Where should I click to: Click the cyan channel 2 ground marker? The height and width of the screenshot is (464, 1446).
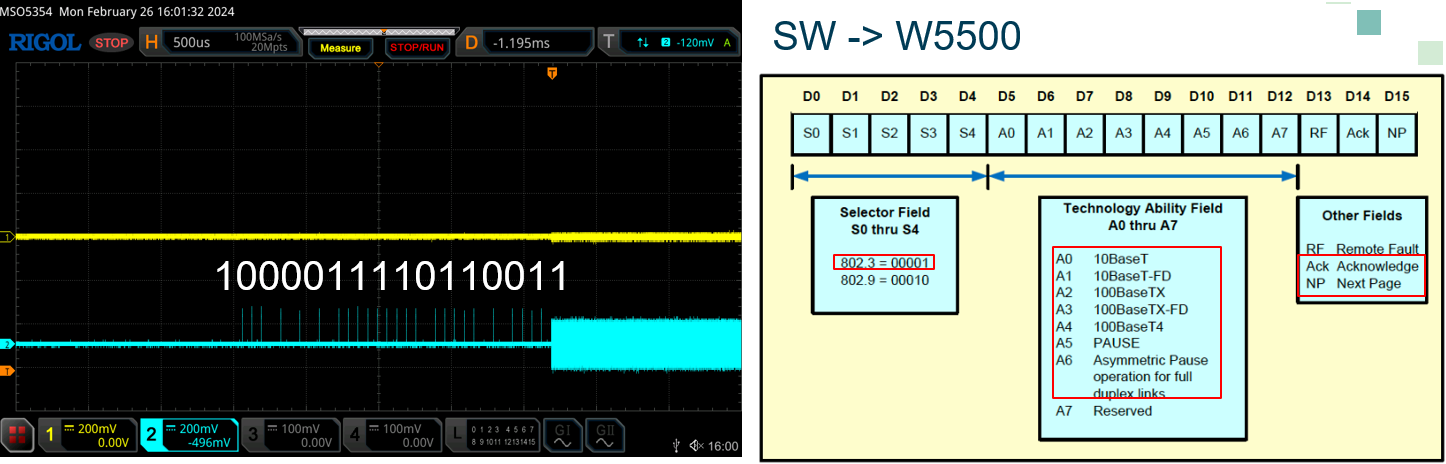coord(6,344)
